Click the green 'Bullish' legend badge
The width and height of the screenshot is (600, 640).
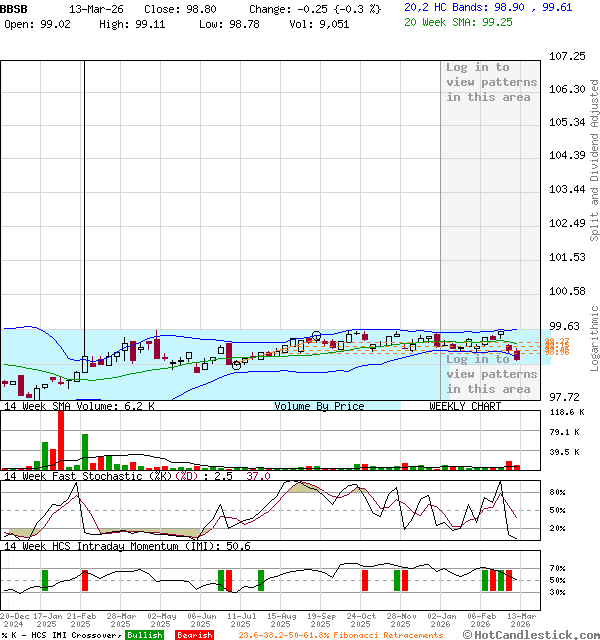pos(145,635)
